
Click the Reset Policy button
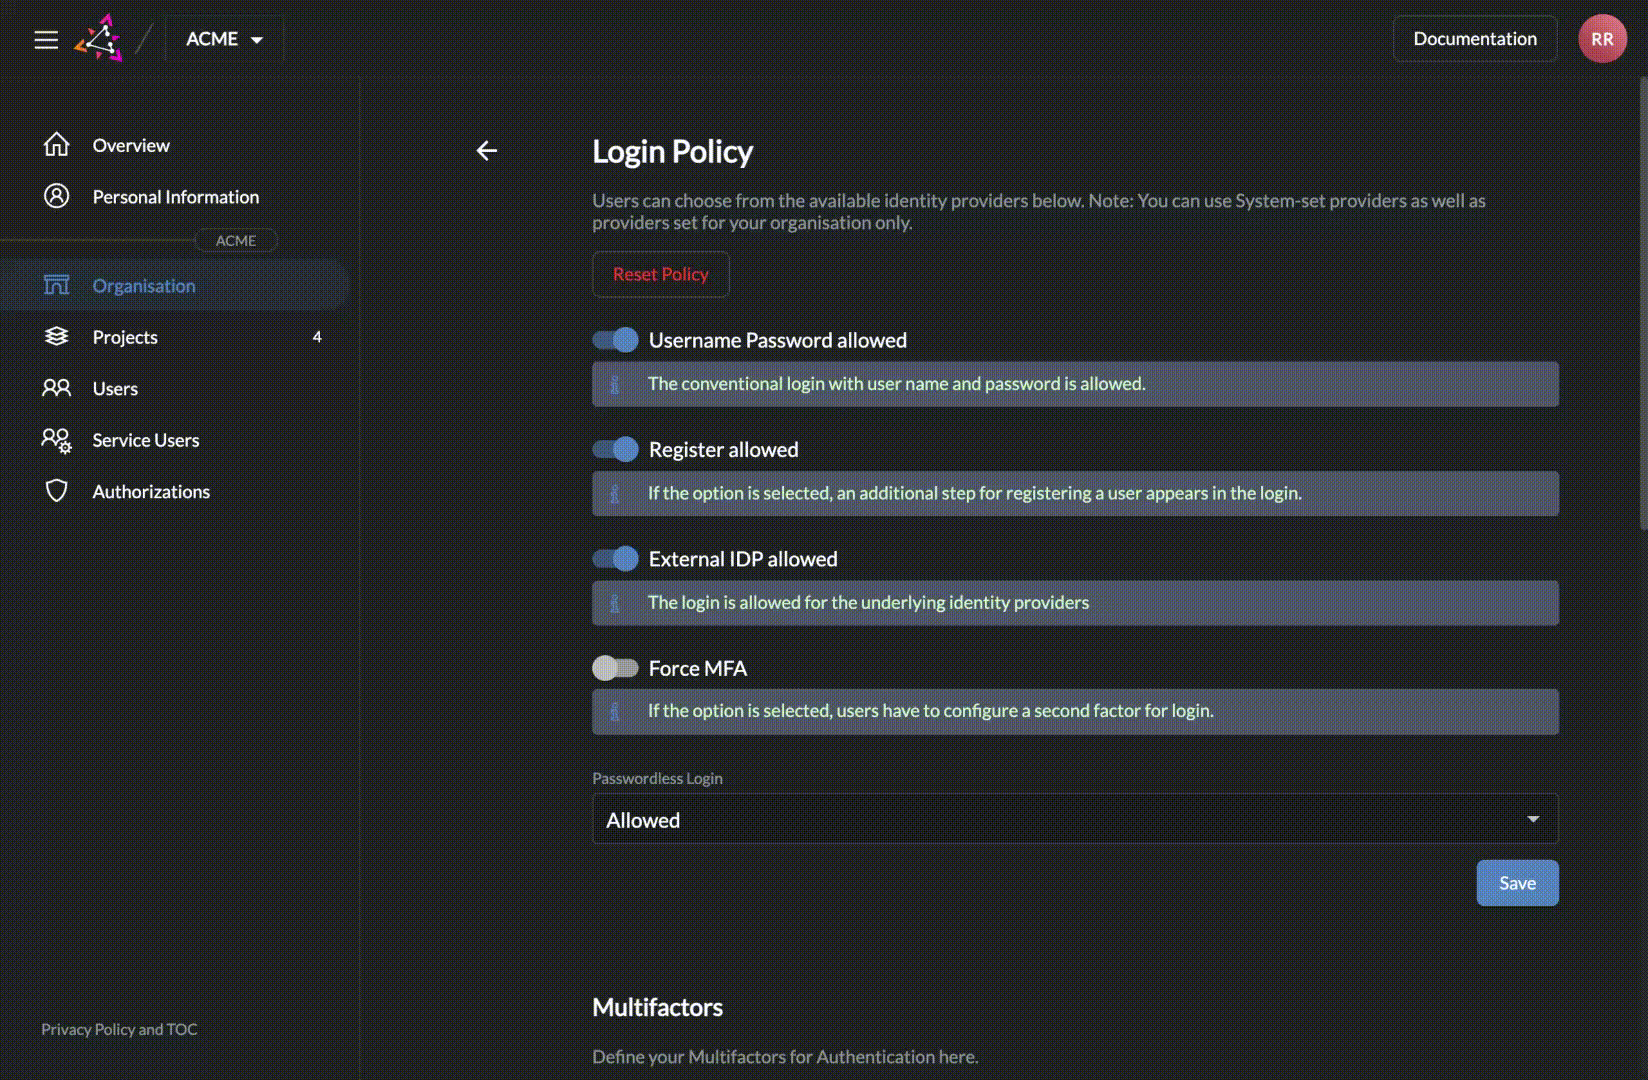tap(660, 274)
